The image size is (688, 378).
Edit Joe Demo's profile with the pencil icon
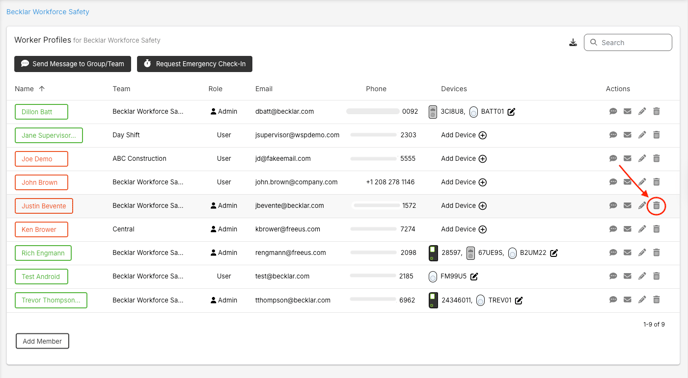coord(642,158)
